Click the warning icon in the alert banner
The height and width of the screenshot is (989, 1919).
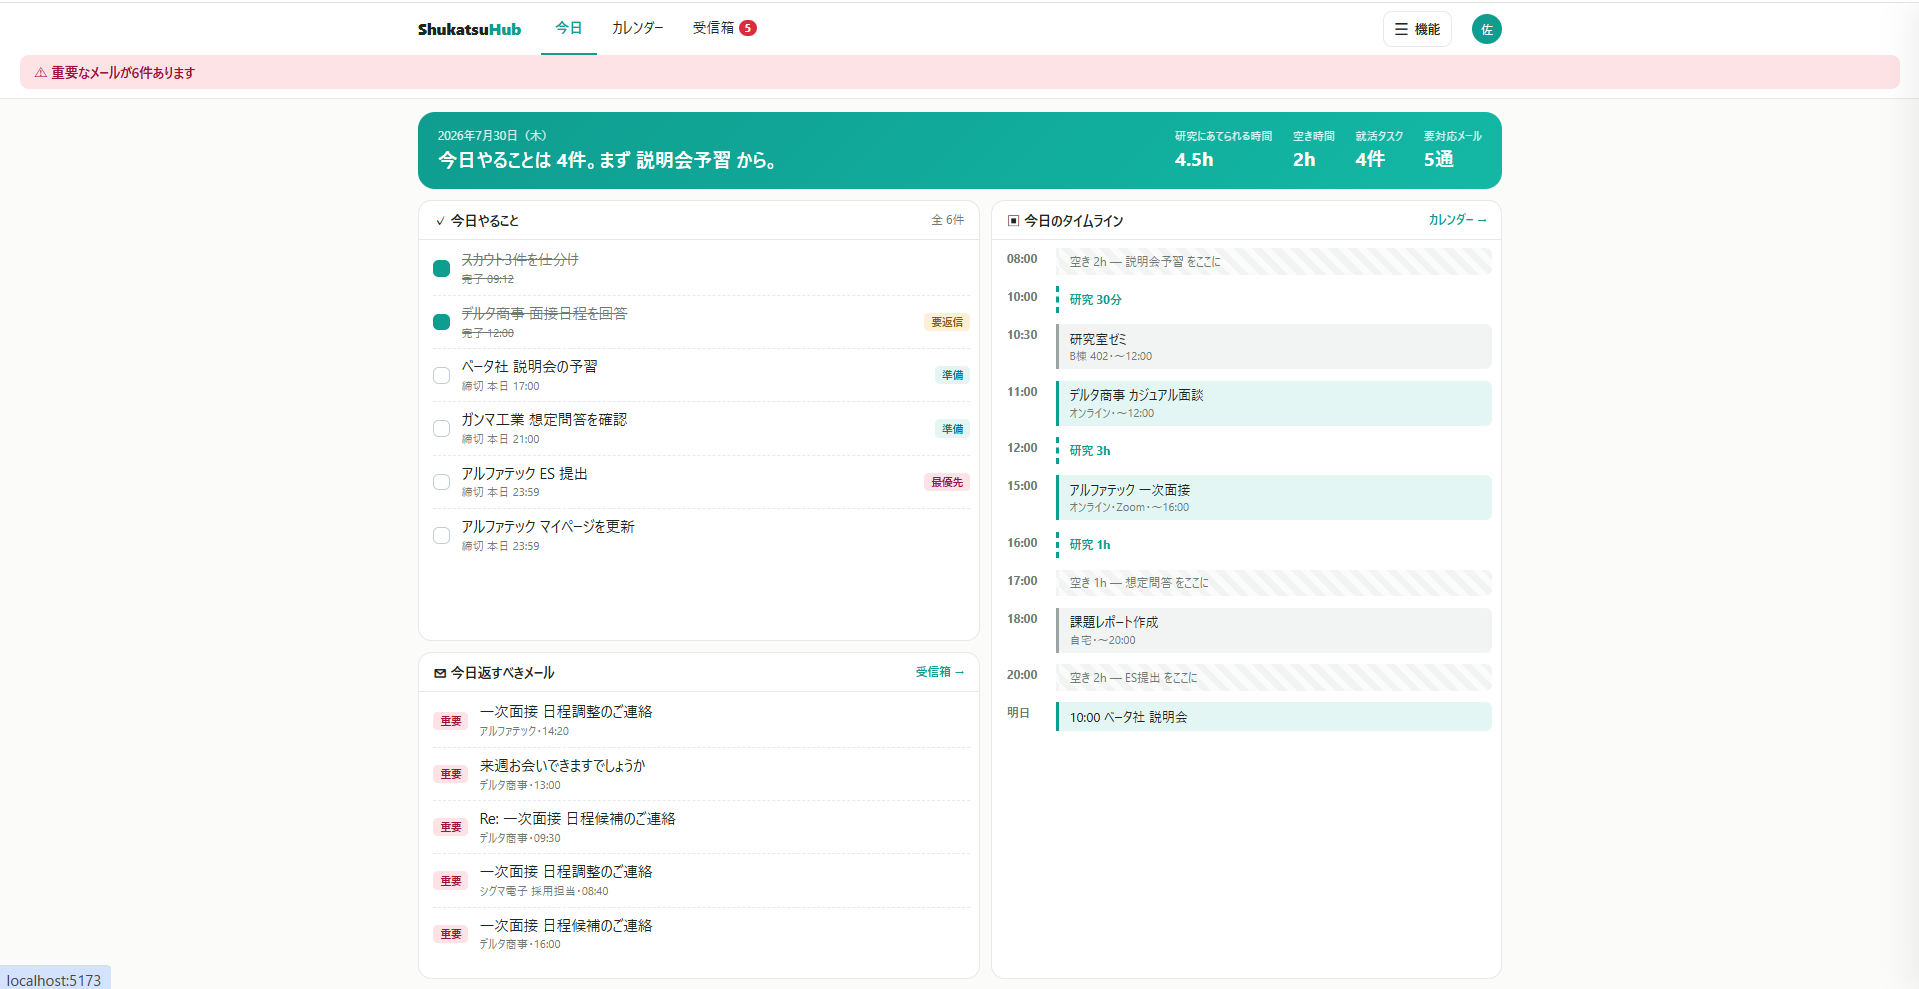41,73
